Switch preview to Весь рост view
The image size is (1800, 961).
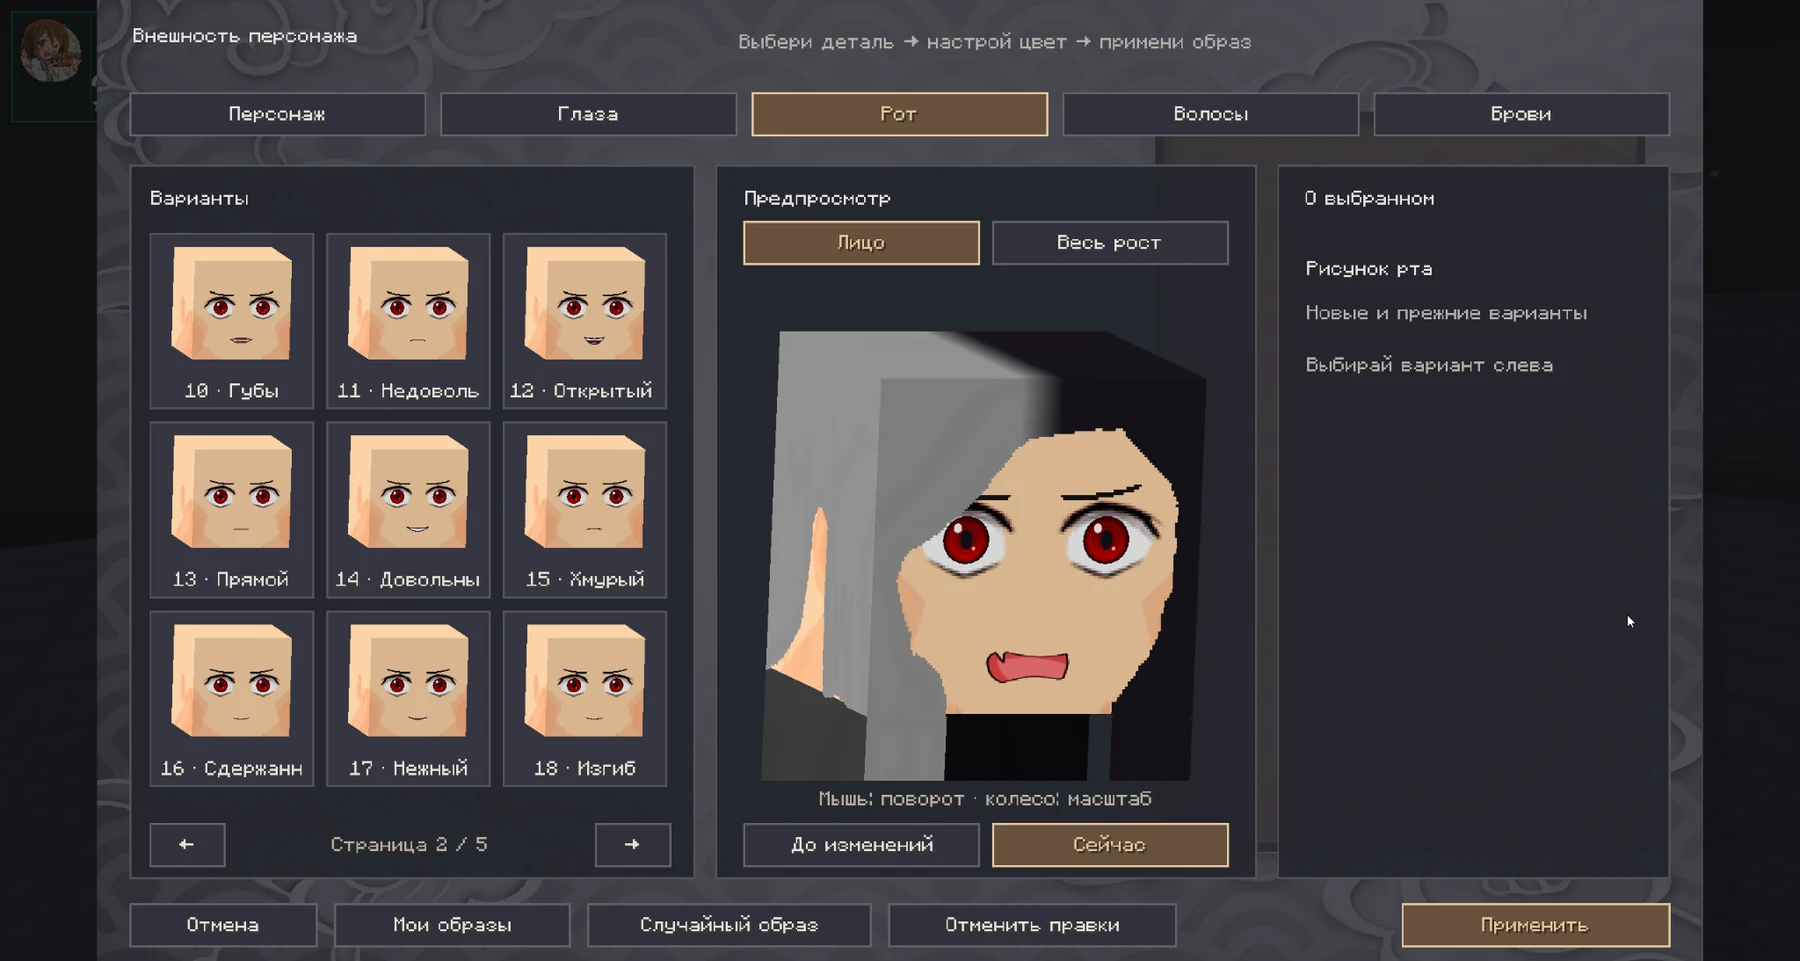1110,243
